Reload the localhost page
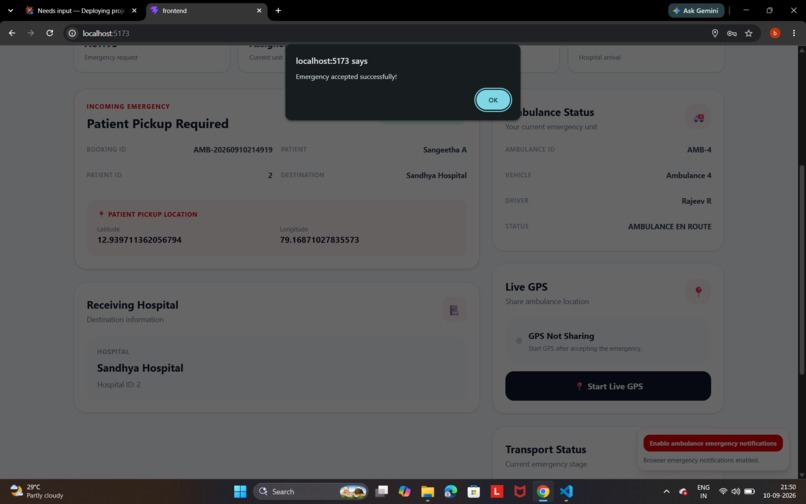Screen dimensions: 806x504 point(49,33)
